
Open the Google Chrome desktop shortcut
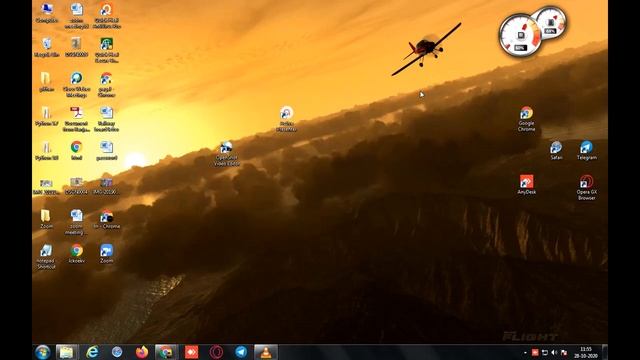pos(526,119)
